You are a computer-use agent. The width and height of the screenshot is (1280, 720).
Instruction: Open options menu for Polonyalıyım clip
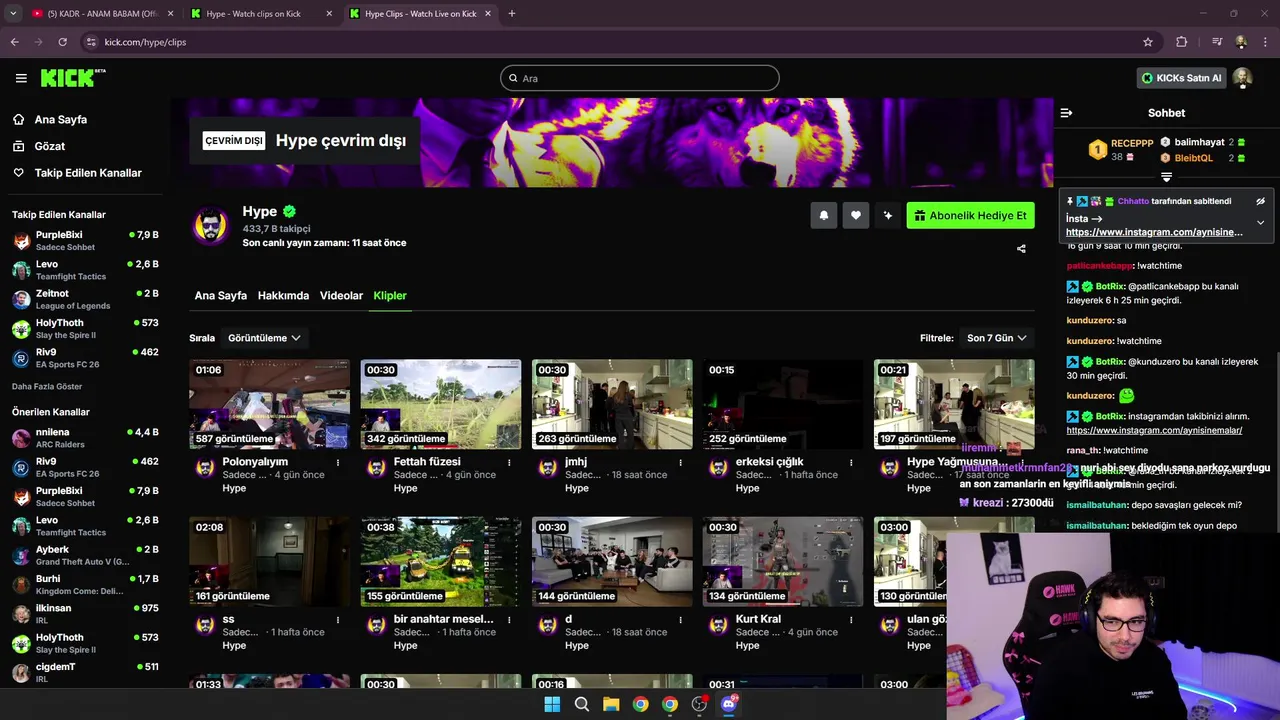point(338,462)
